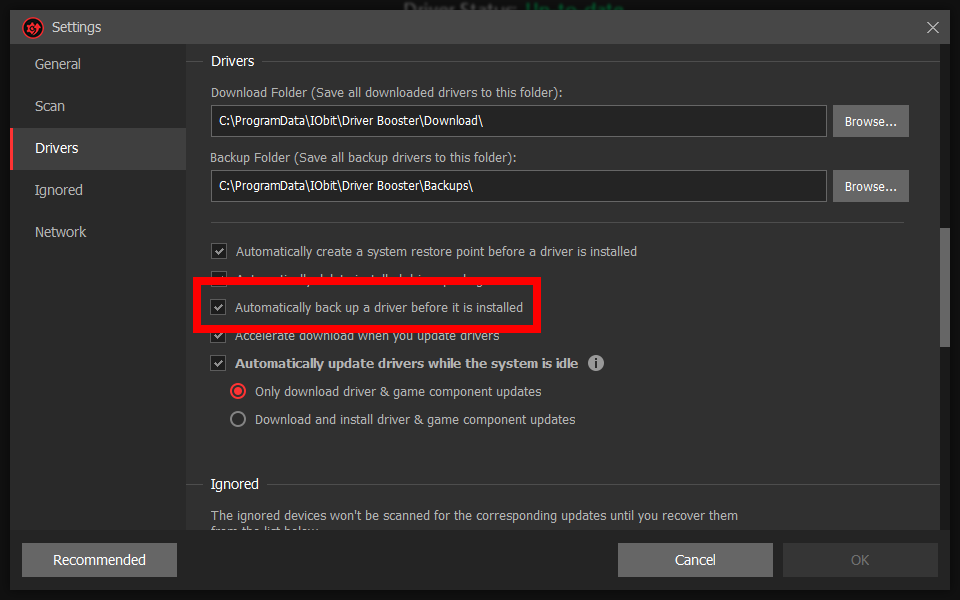Click the Backup Folder path field

518,186
